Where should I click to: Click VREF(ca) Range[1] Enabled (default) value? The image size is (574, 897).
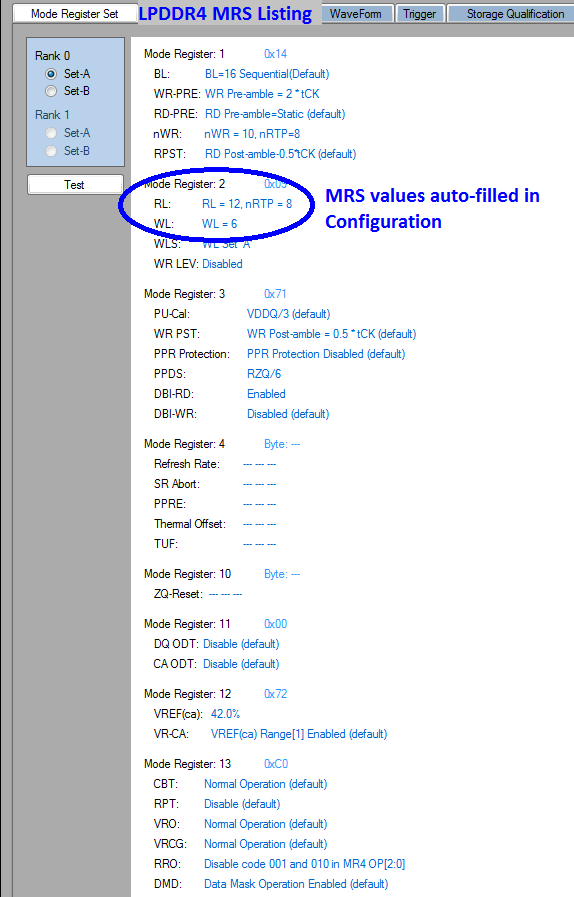point(299,733)
